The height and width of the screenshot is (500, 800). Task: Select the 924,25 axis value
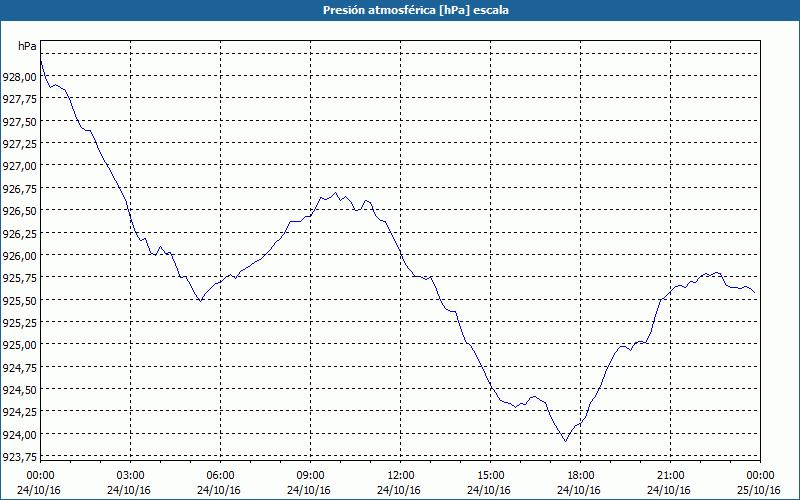coord(20,412)
